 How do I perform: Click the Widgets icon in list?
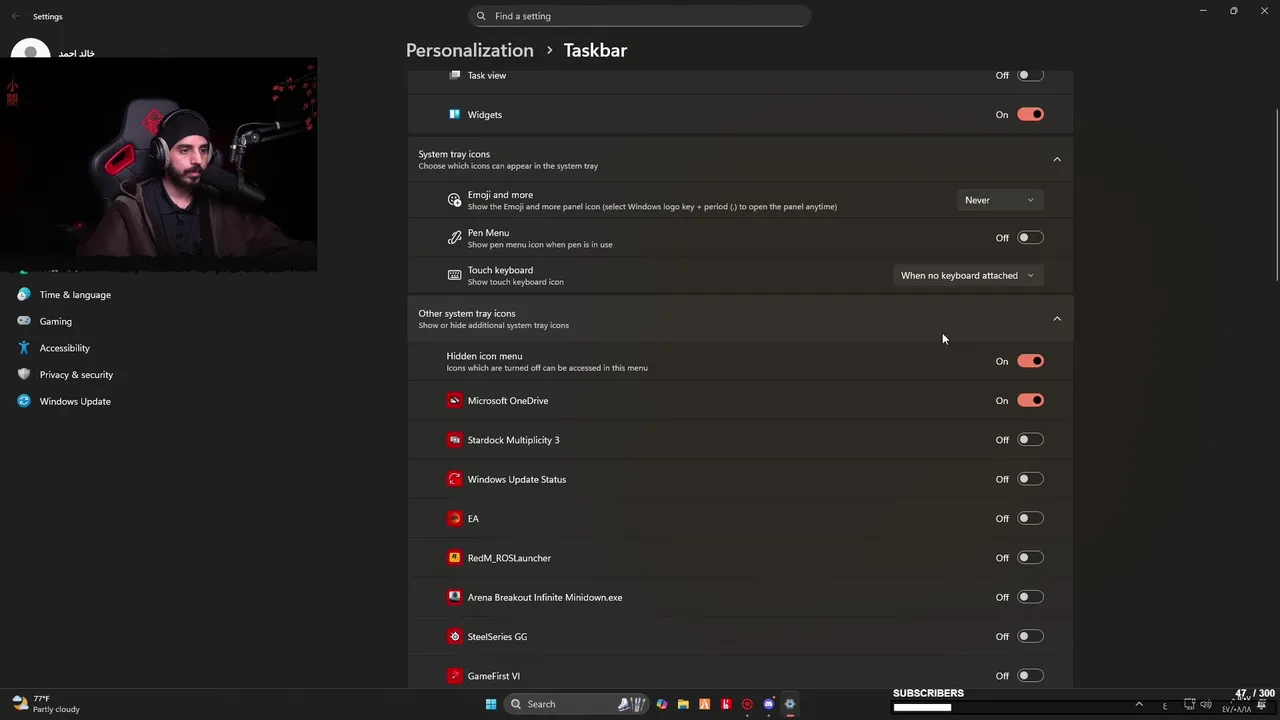[x=455, y=115]
